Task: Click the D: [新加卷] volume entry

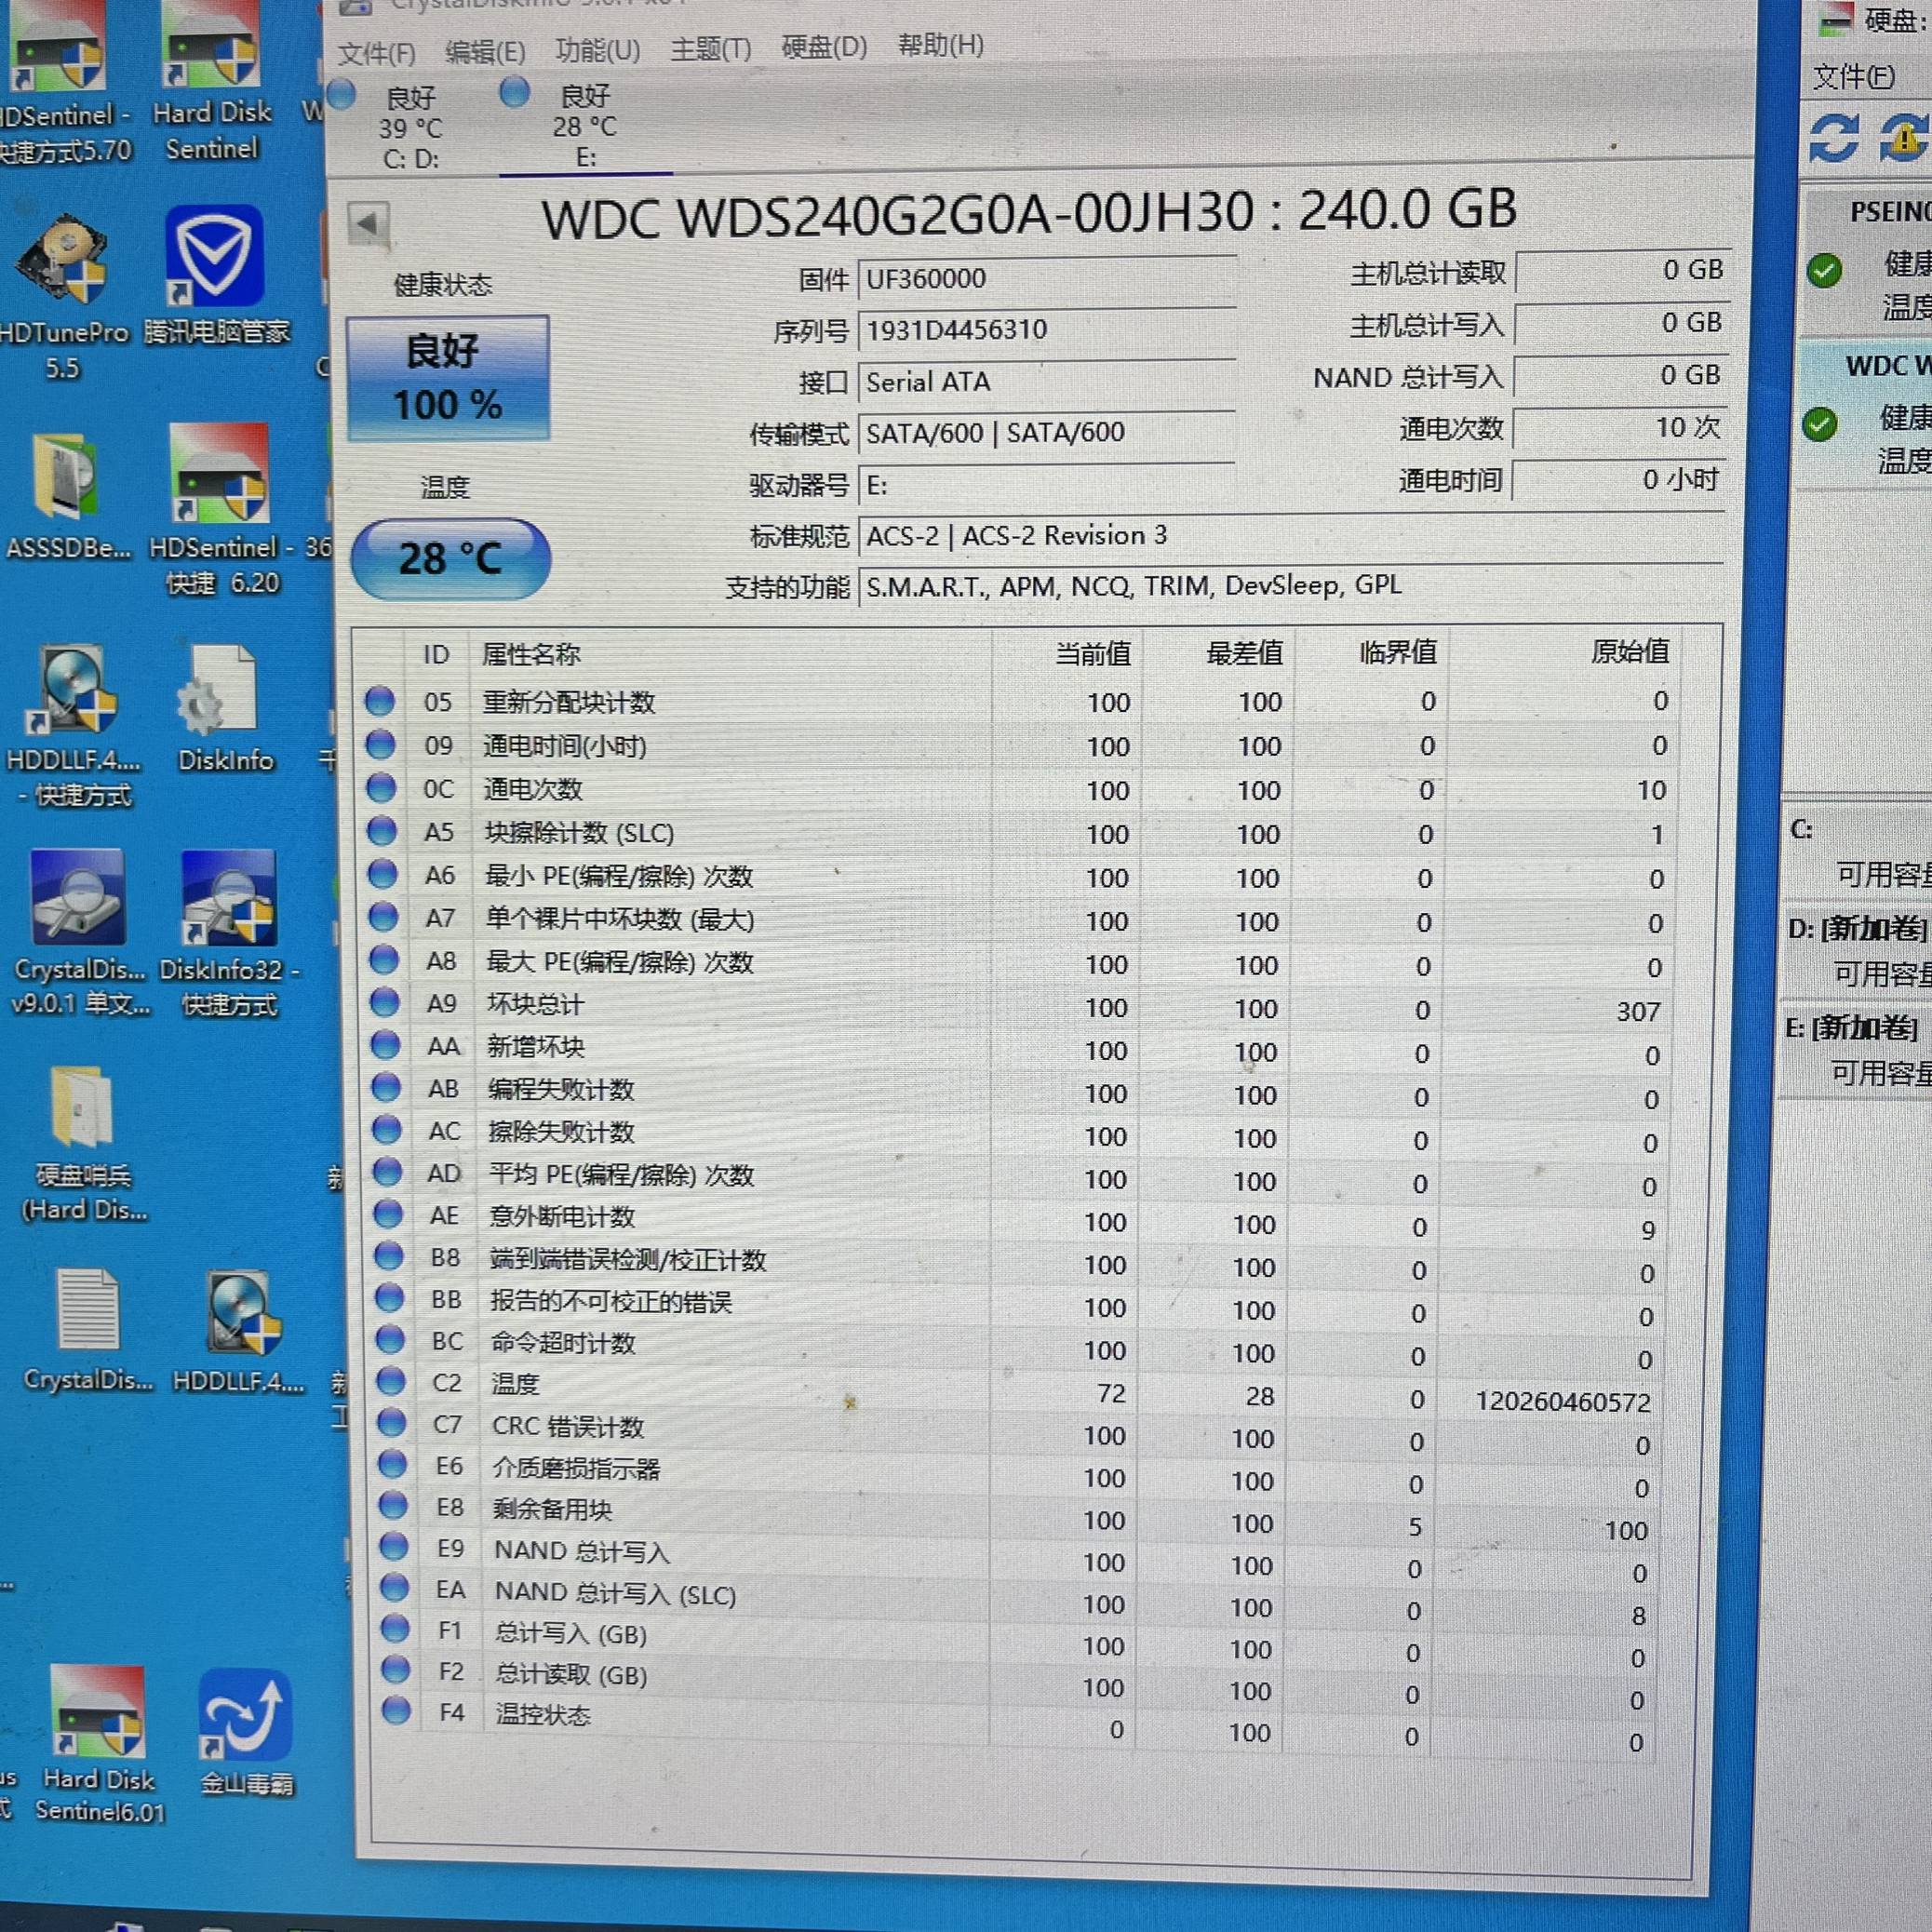Action: point(1858,950)
